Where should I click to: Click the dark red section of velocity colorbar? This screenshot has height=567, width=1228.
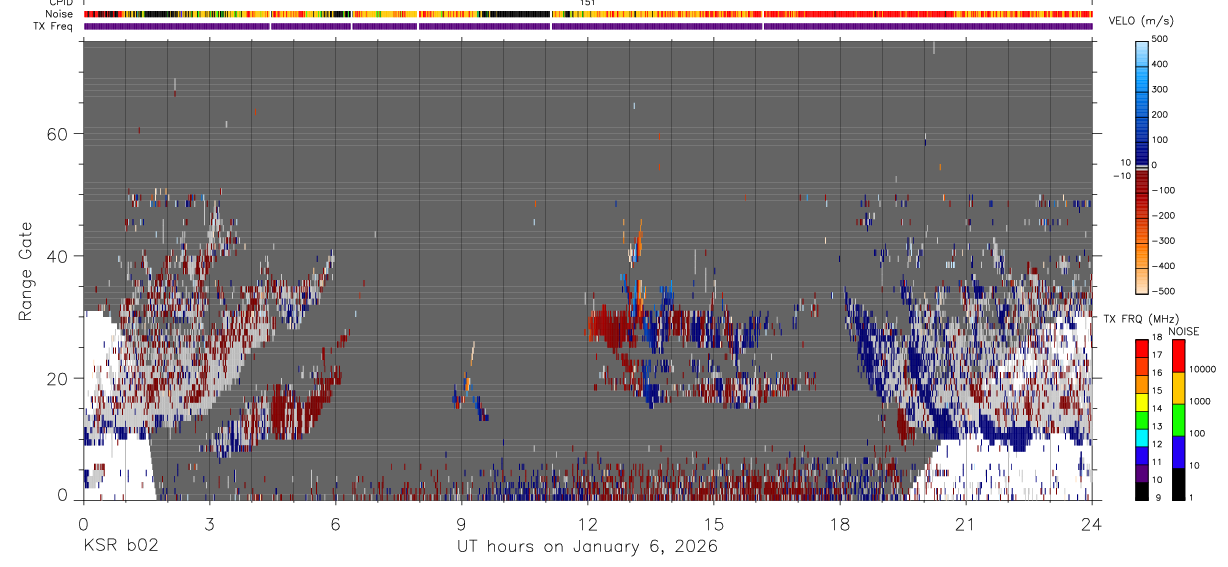click(1142, 179)
